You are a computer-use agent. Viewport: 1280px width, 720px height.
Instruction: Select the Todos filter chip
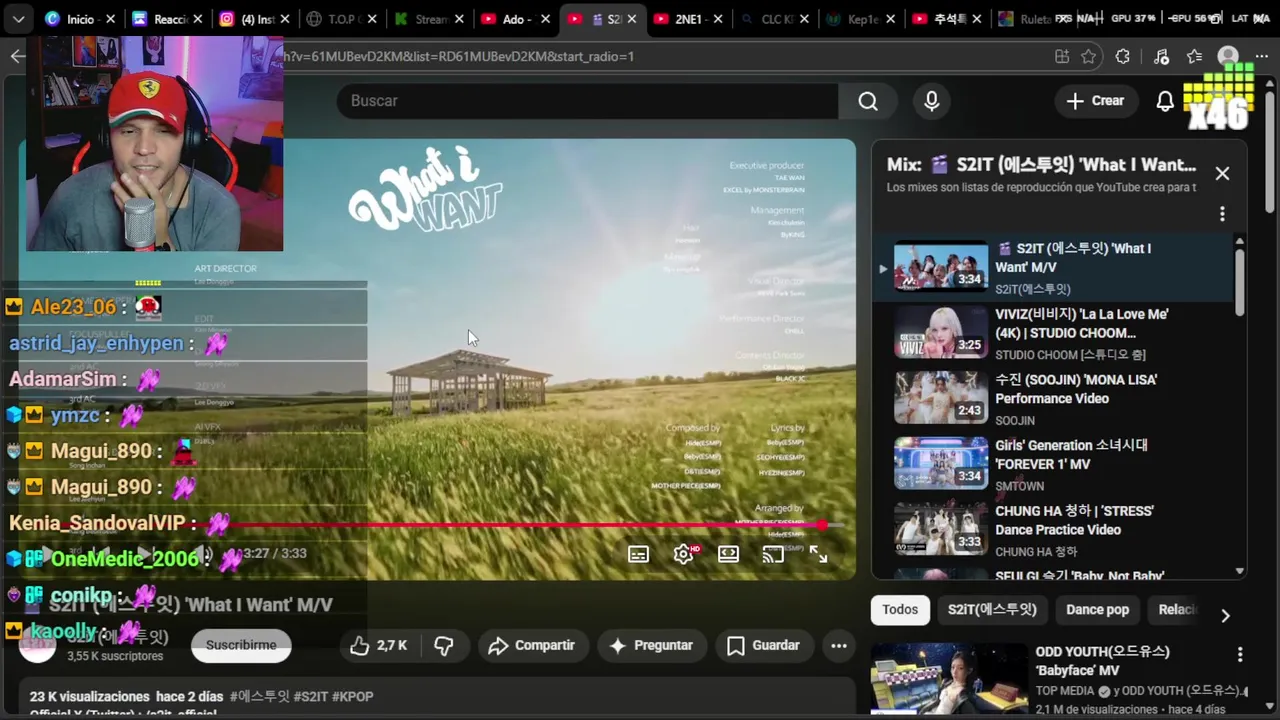pos(900,610)
